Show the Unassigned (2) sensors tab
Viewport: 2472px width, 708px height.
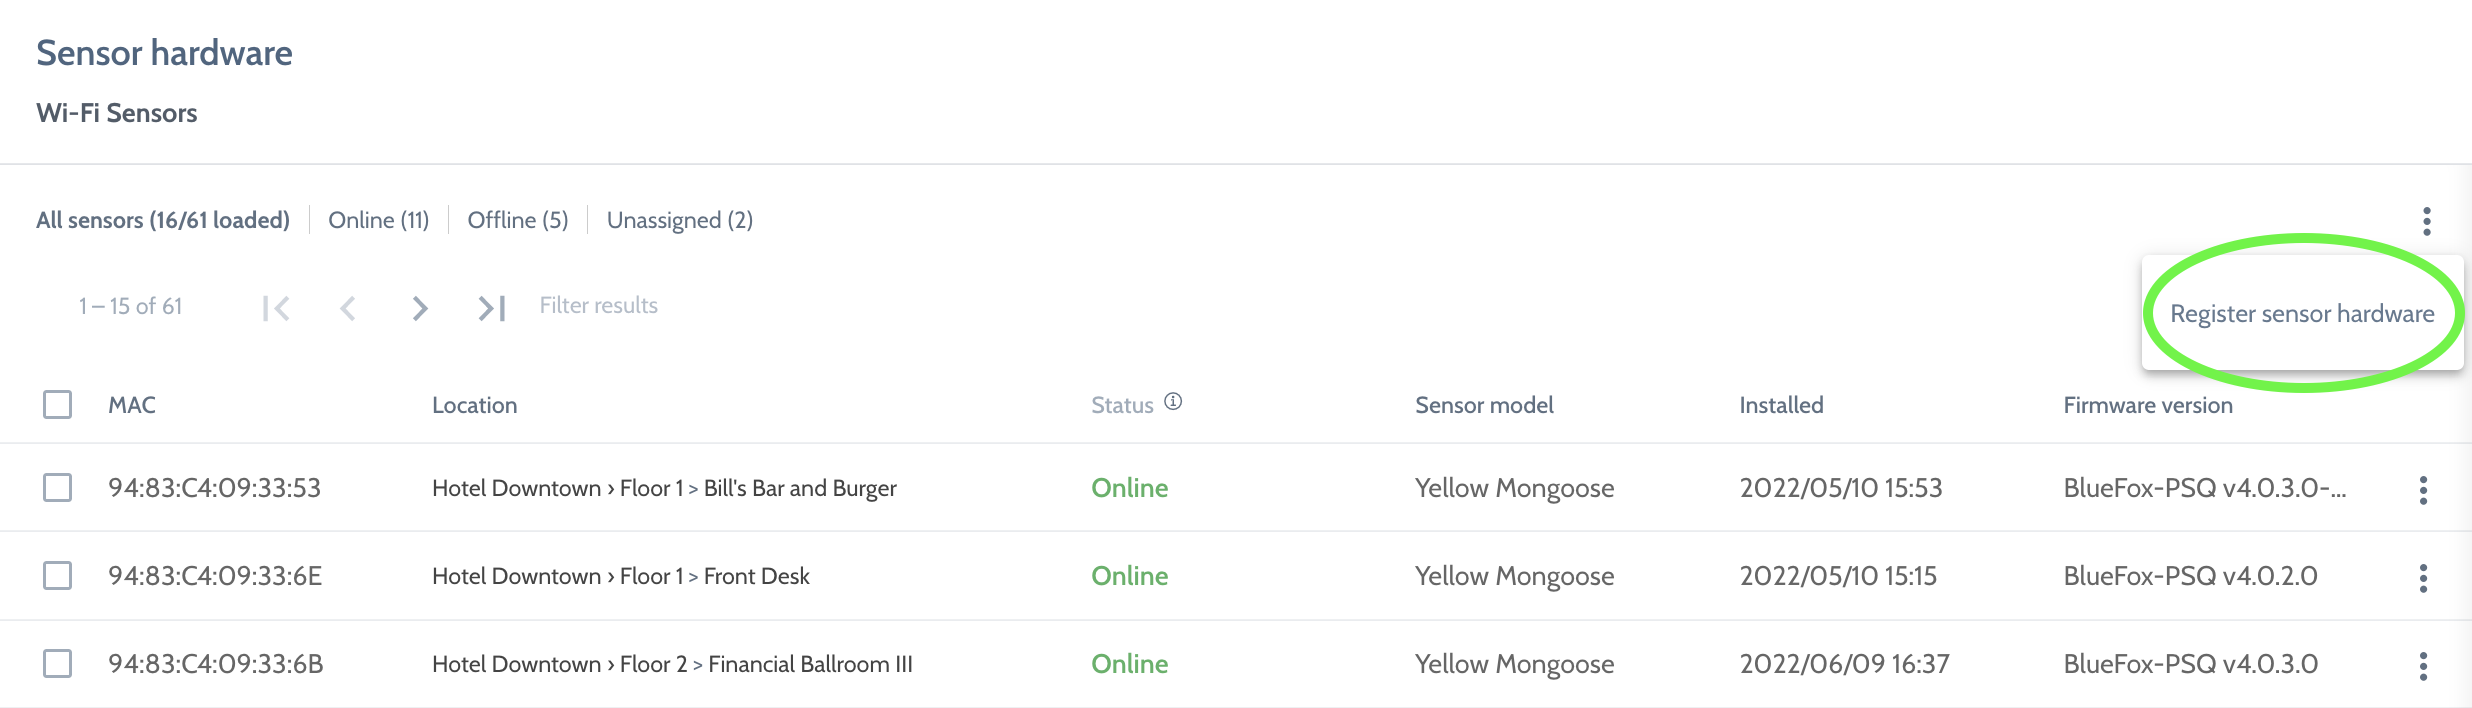[x=679, y=220]
